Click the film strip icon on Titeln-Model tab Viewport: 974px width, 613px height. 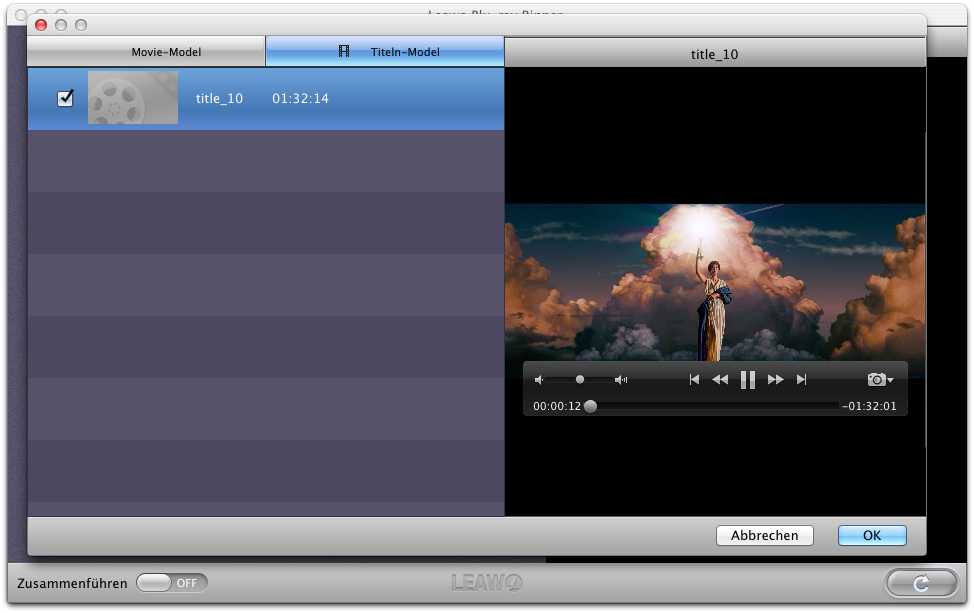[344, 51]
